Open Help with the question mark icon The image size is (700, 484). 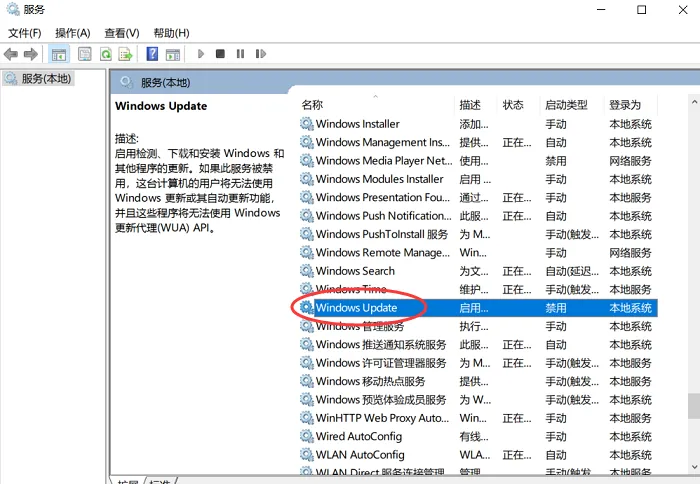pyautogui.click(x=152, y=54)
